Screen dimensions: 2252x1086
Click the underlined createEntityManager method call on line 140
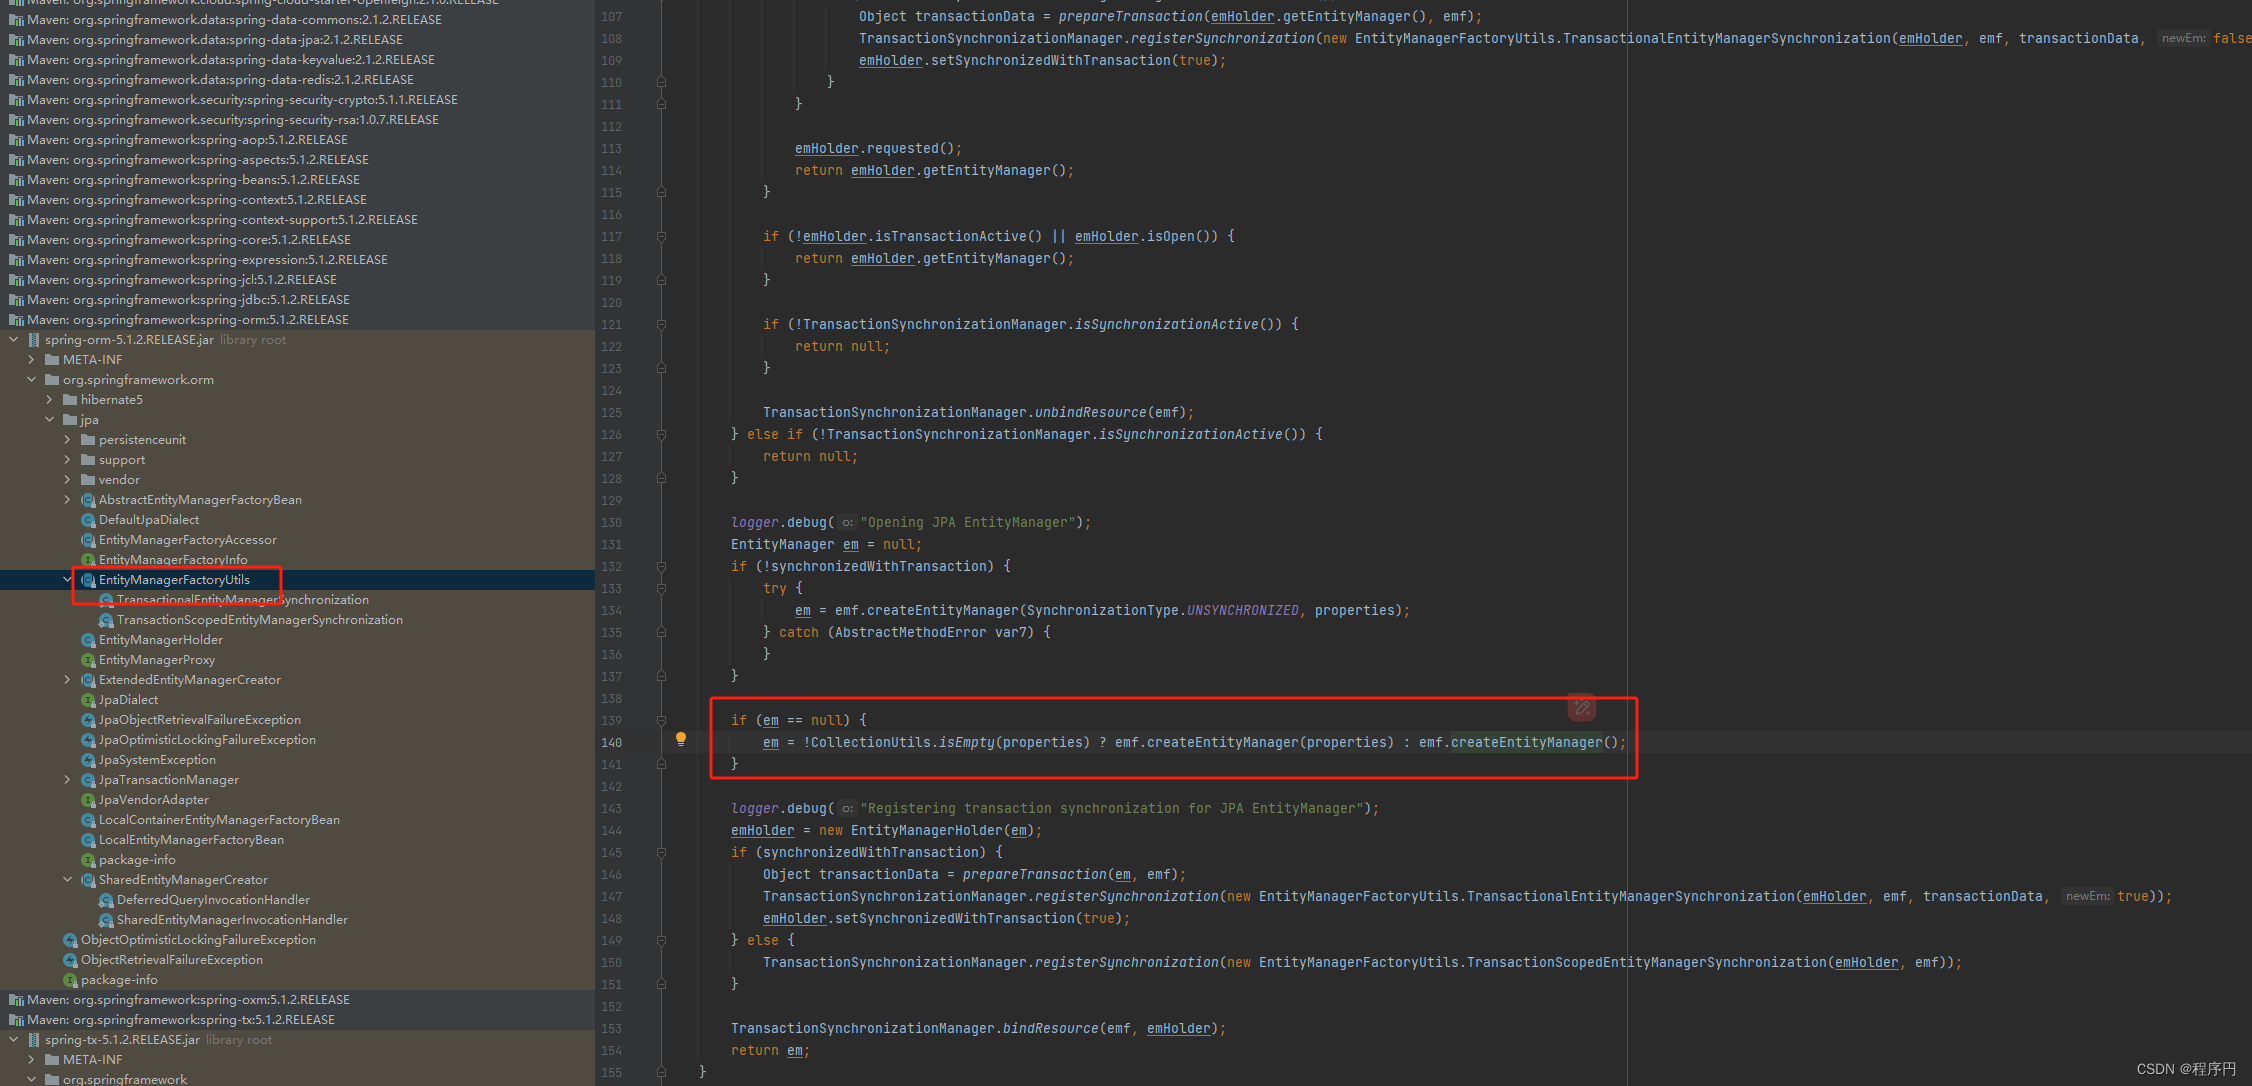[x=1527, y=742]
